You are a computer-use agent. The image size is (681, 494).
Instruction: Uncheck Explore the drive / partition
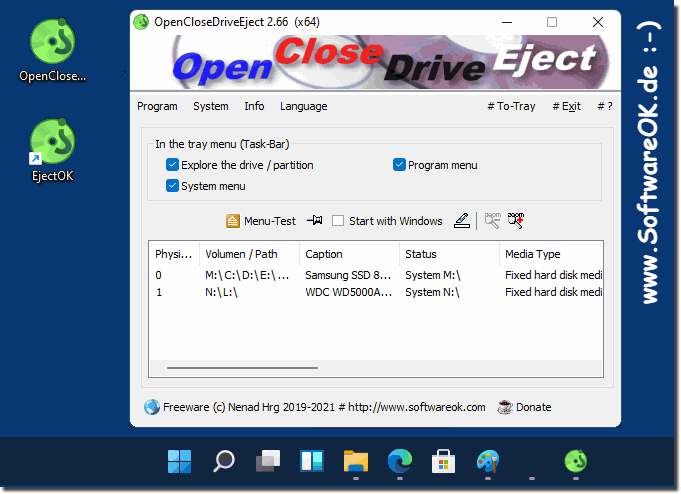pos(172,165)
